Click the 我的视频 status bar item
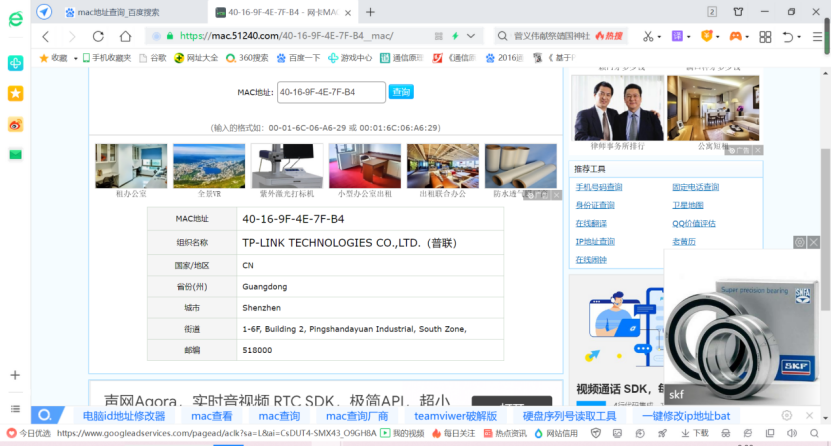The image size is (831, 446). 402,433
